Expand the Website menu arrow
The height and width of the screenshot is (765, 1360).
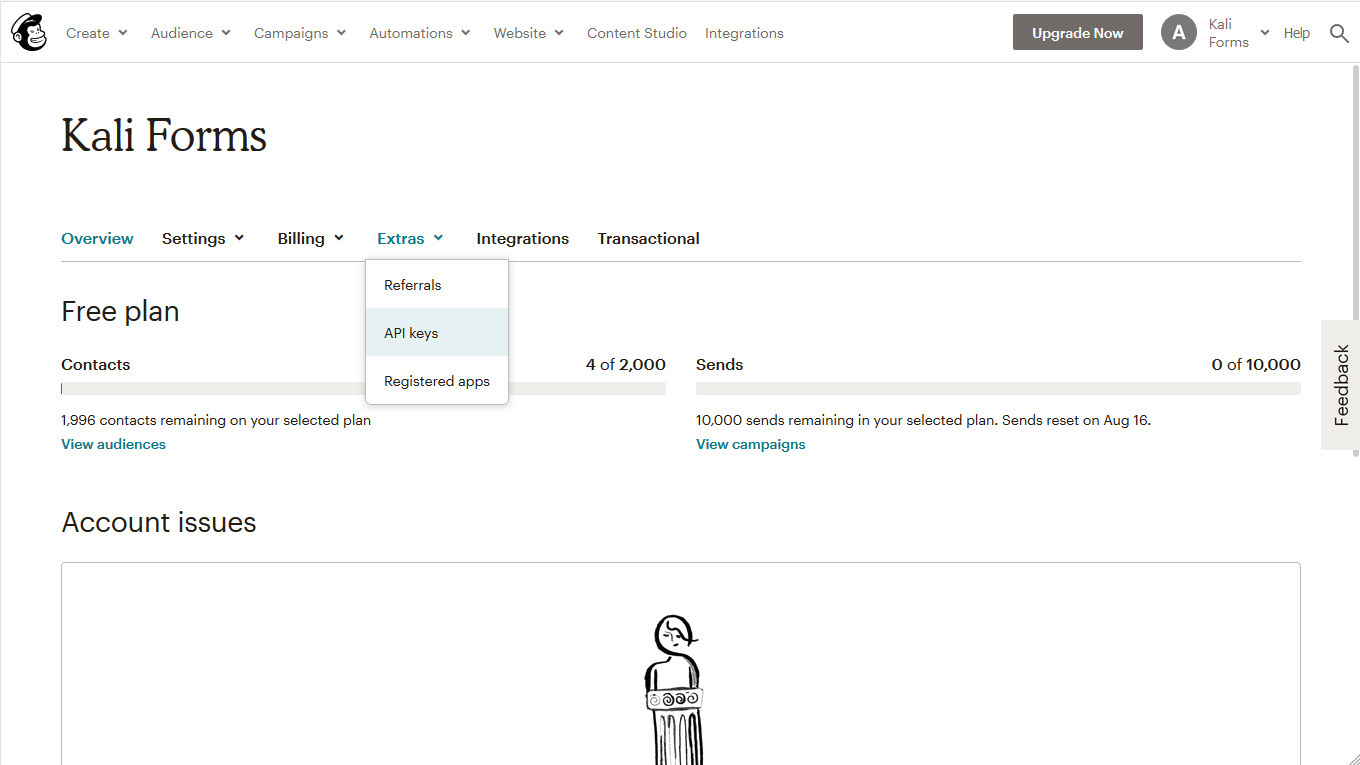559,33
